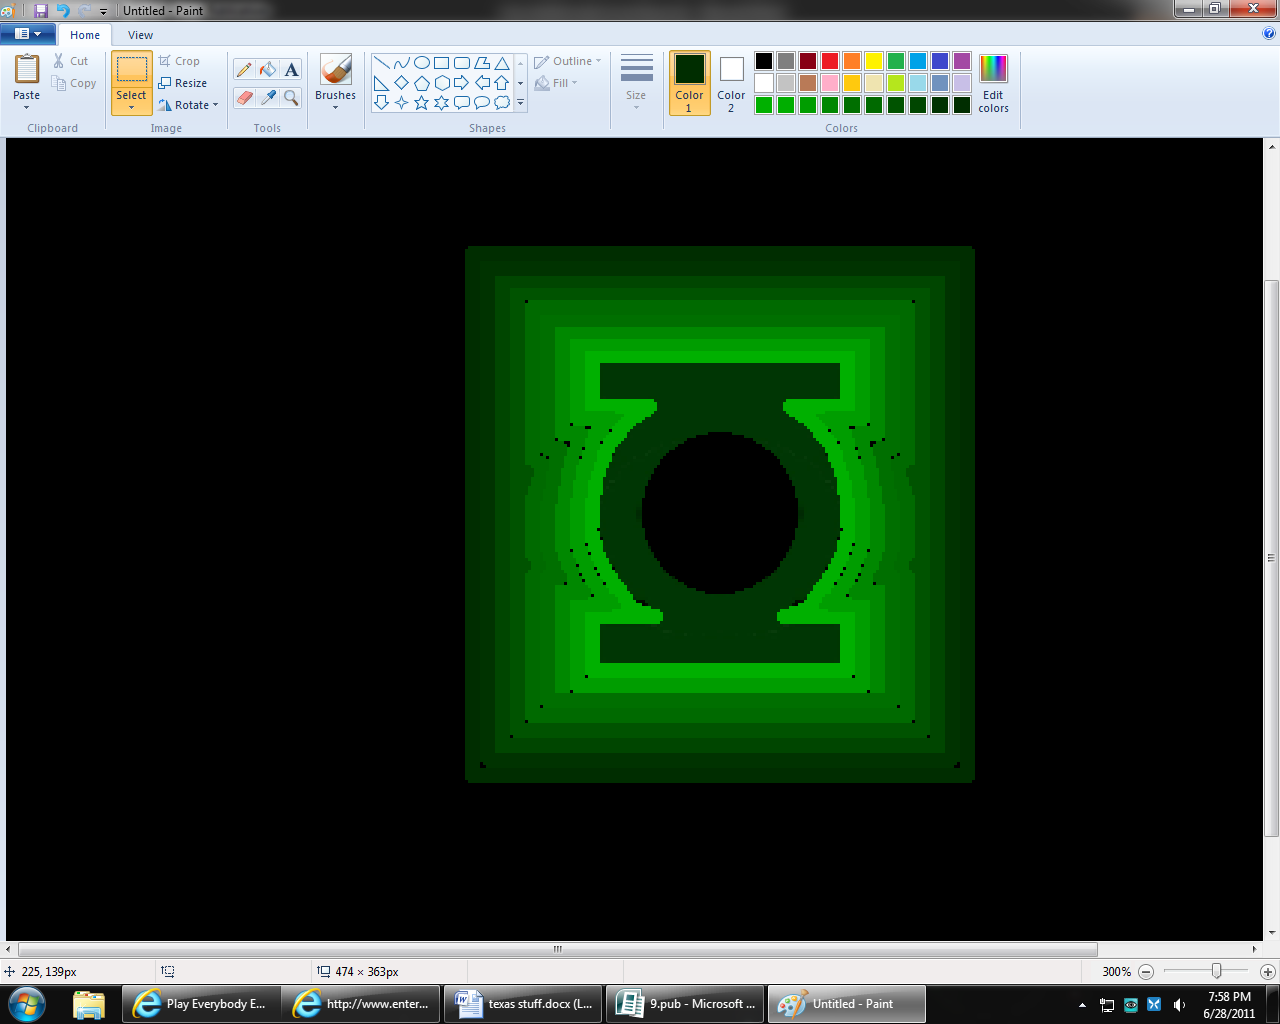
Task: Click the Crop command
Action: pyautogui.click(x=180, y=60)
